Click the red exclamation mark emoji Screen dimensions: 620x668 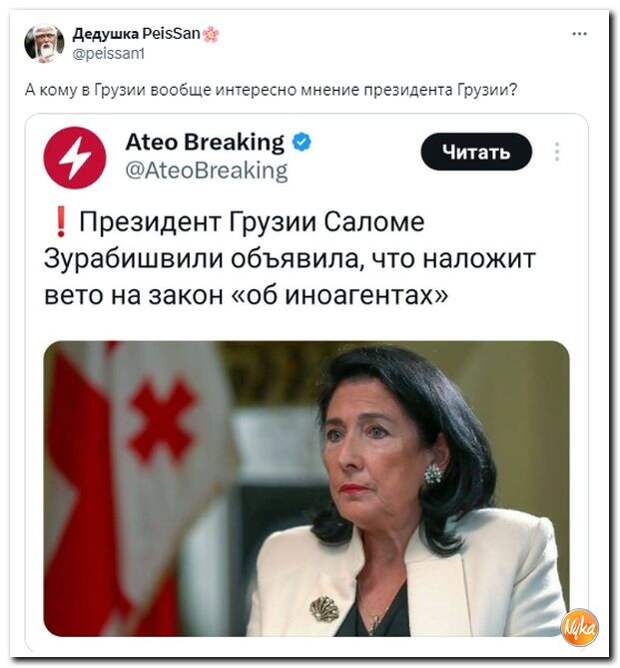(x=61, y=222)
